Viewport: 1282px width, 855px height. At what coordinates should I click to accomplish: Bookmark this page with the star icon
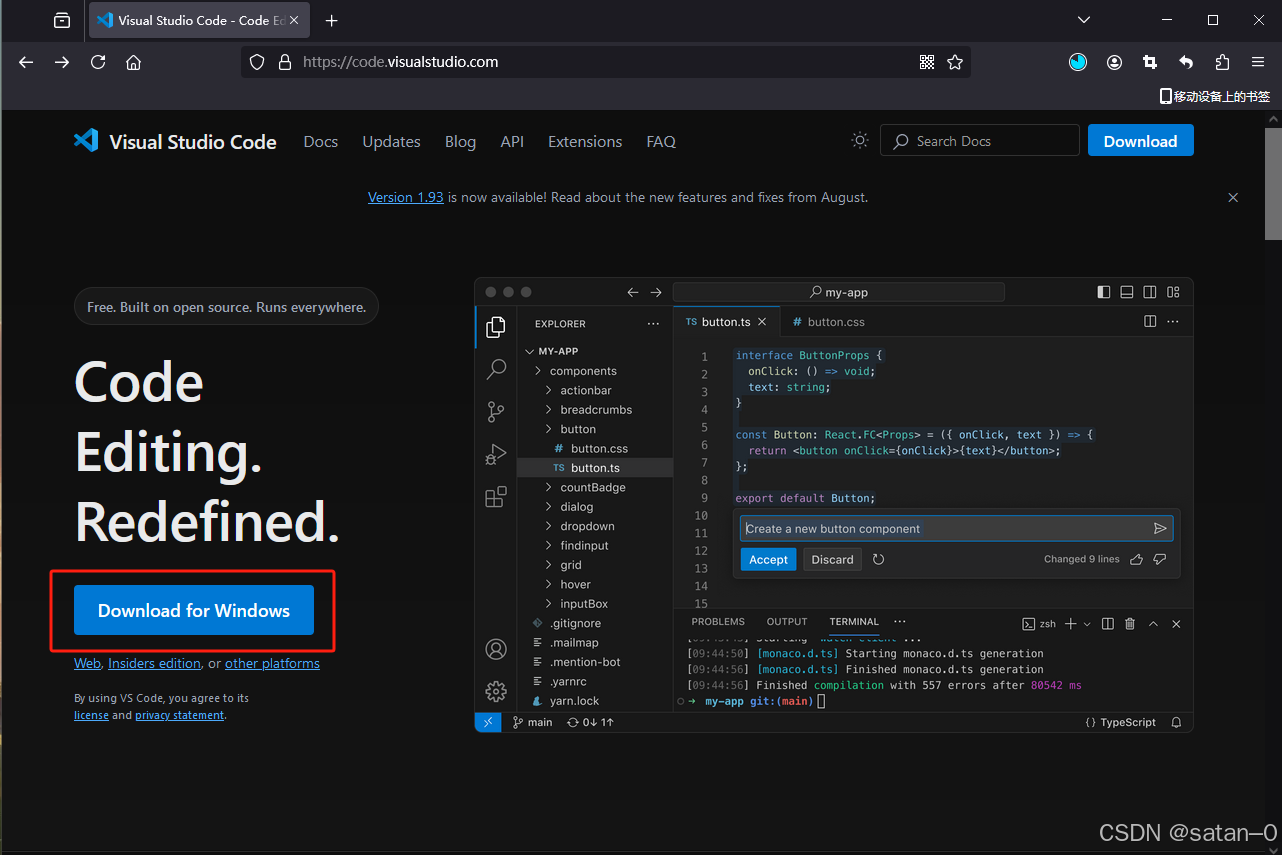coord(955,62)
